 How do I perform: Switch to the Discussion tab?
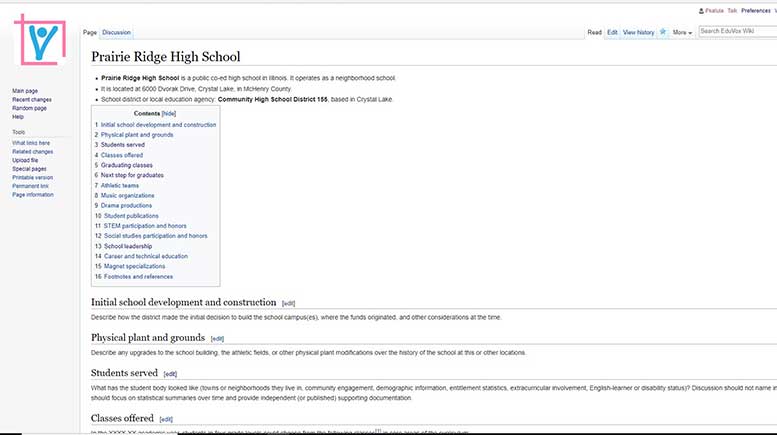pos(116,32)
